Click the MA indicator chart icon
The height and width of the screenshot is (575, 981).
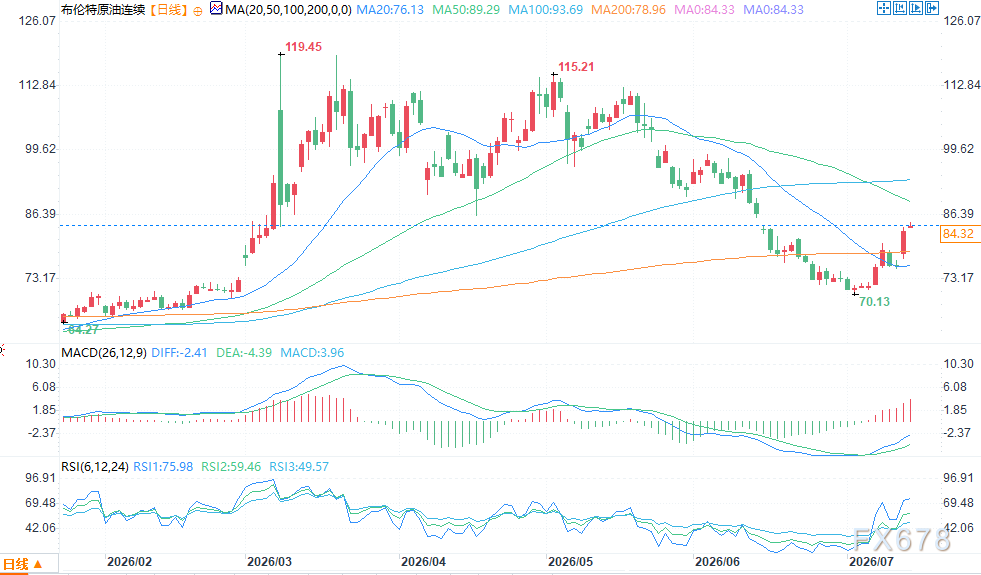coord(216,8)
